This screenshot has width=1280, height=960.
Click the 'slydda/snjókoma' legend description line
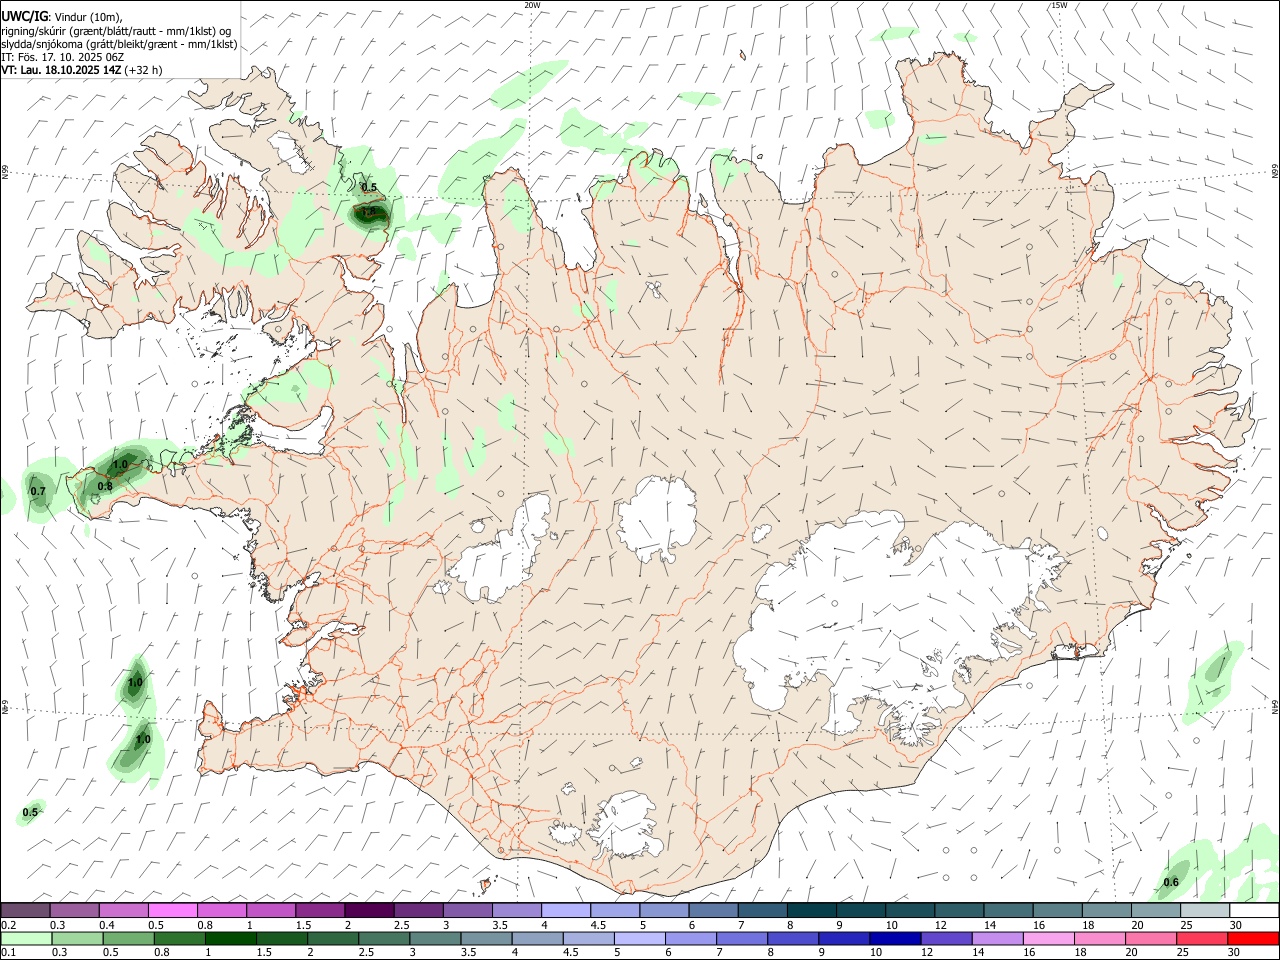coord(119,44)
